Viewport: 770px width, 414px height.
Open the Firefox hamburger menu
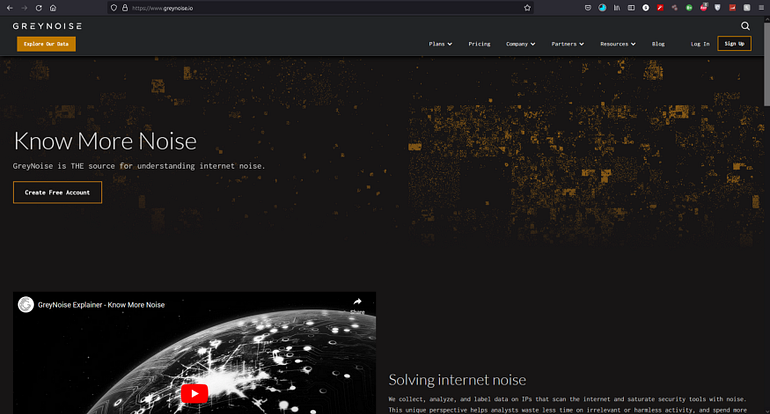(x=761, y=8)
